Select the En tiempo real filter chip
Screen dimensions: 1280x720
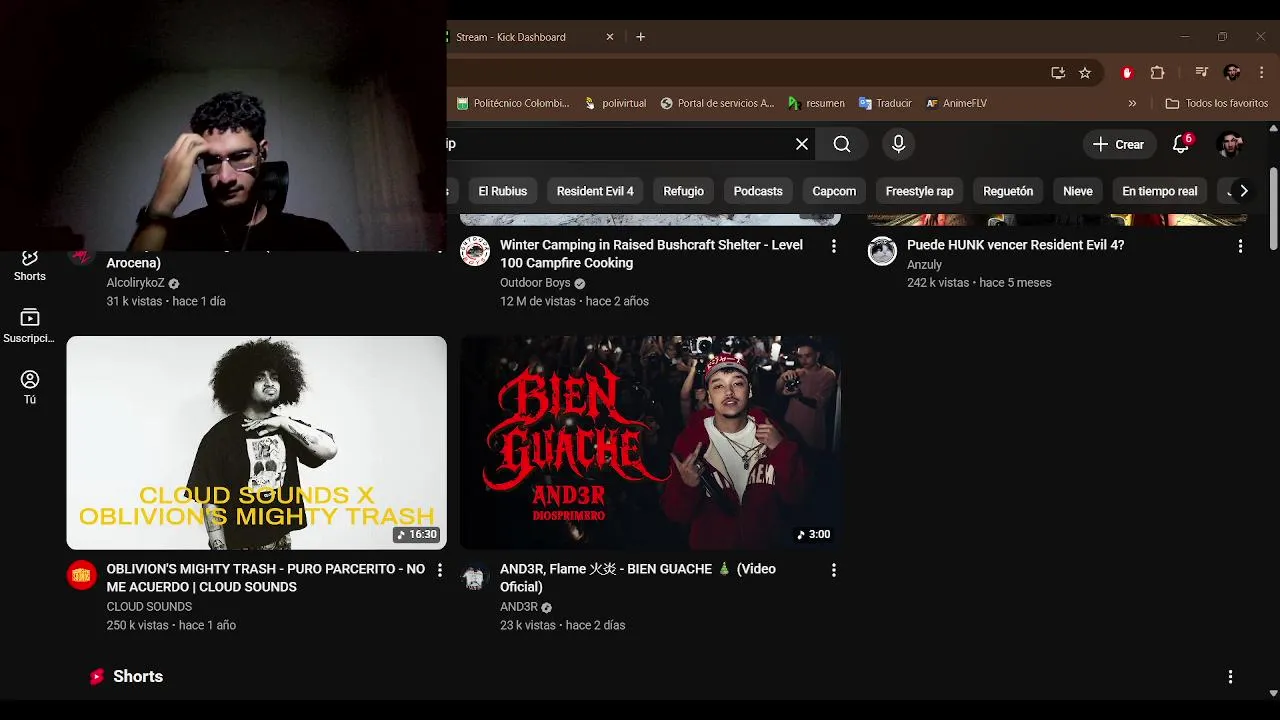tap(1159, 191)
